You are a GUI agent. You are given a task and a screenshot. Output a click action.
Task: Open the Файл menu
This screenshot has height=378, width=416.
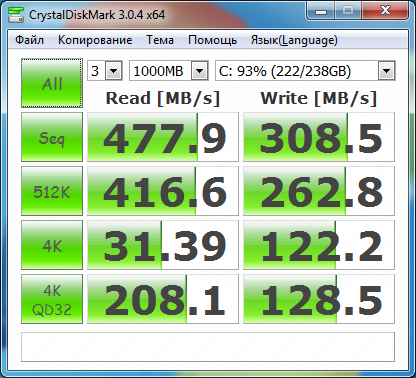(29, 40)
